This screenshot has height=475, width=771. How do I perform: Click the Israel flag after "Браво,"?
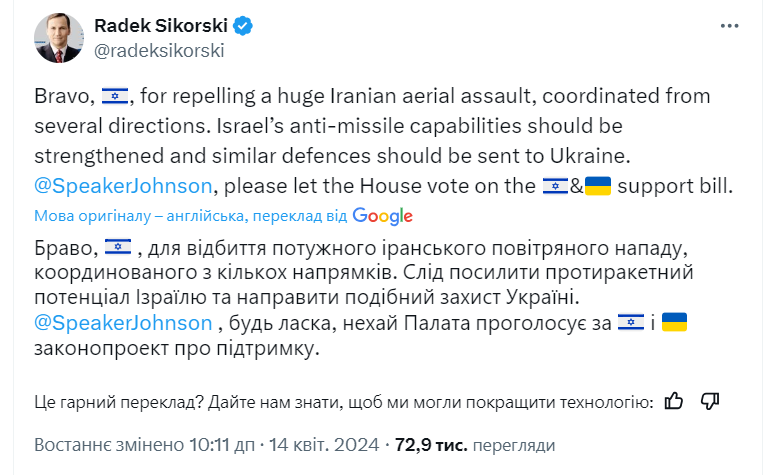point(117,246)
